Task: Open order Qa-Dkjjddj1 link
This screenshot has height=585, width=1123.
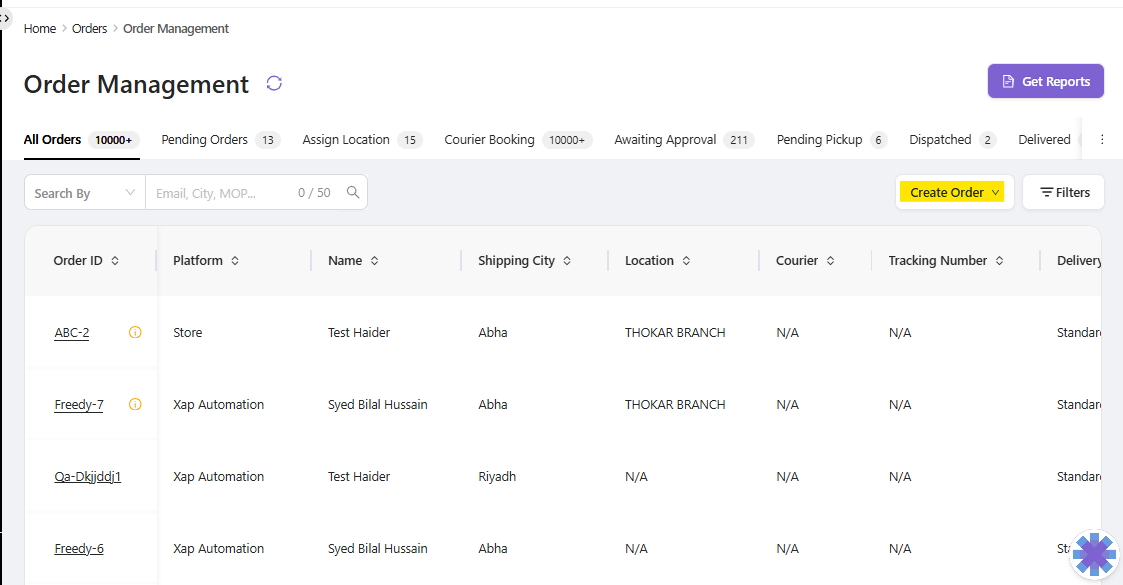Action: pos(88,477)
